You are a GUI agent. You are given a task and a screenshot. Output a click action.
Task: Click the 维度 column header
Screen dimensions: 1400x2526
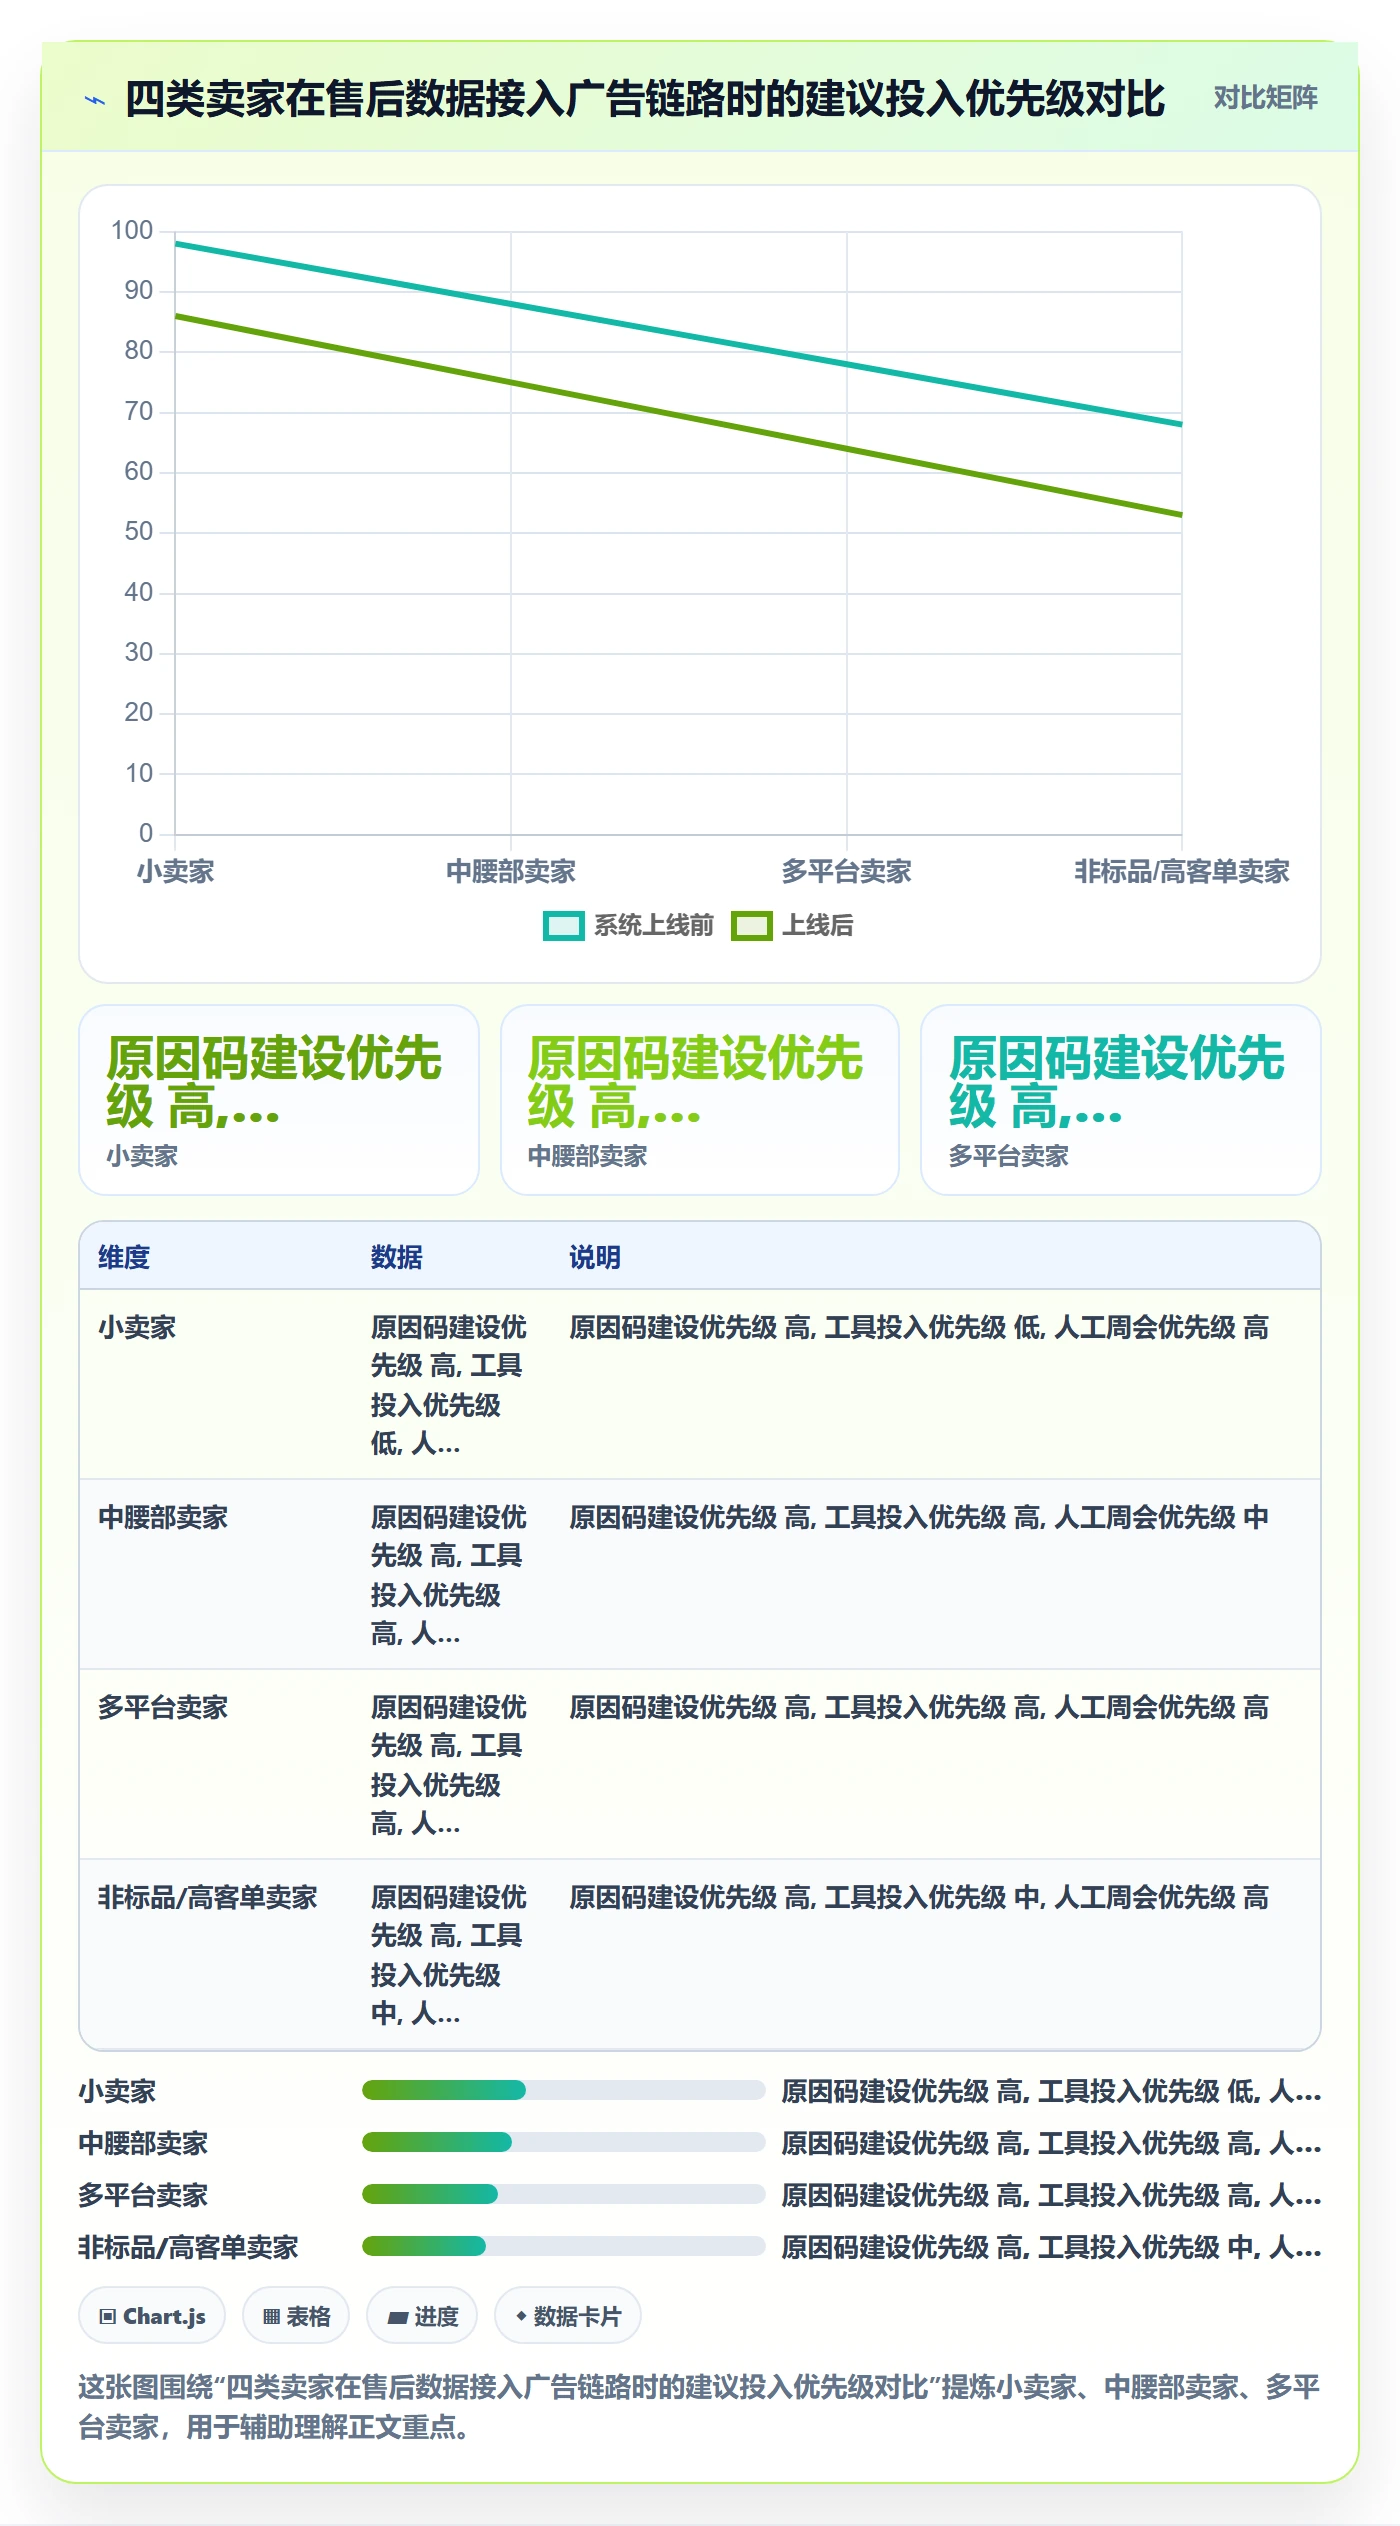[x=124, y=1258]
